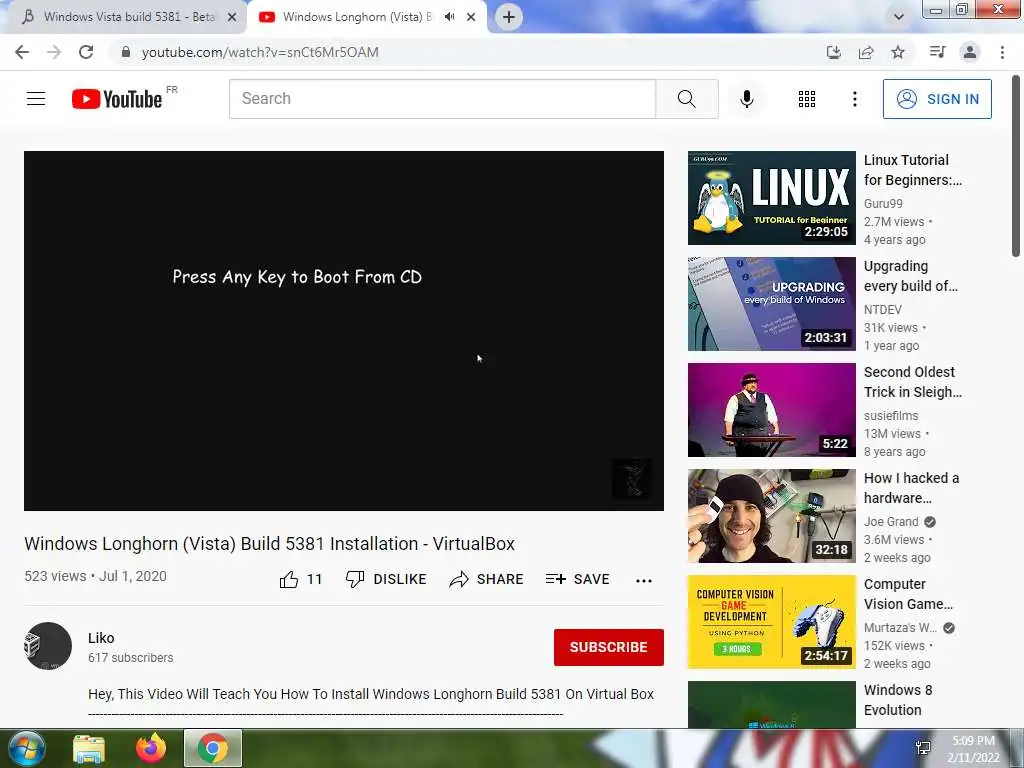The height and width of the screenshot is (768, 1024).
Task: Click the Computer Vision Game title
Action: click(x=908, y=594)
